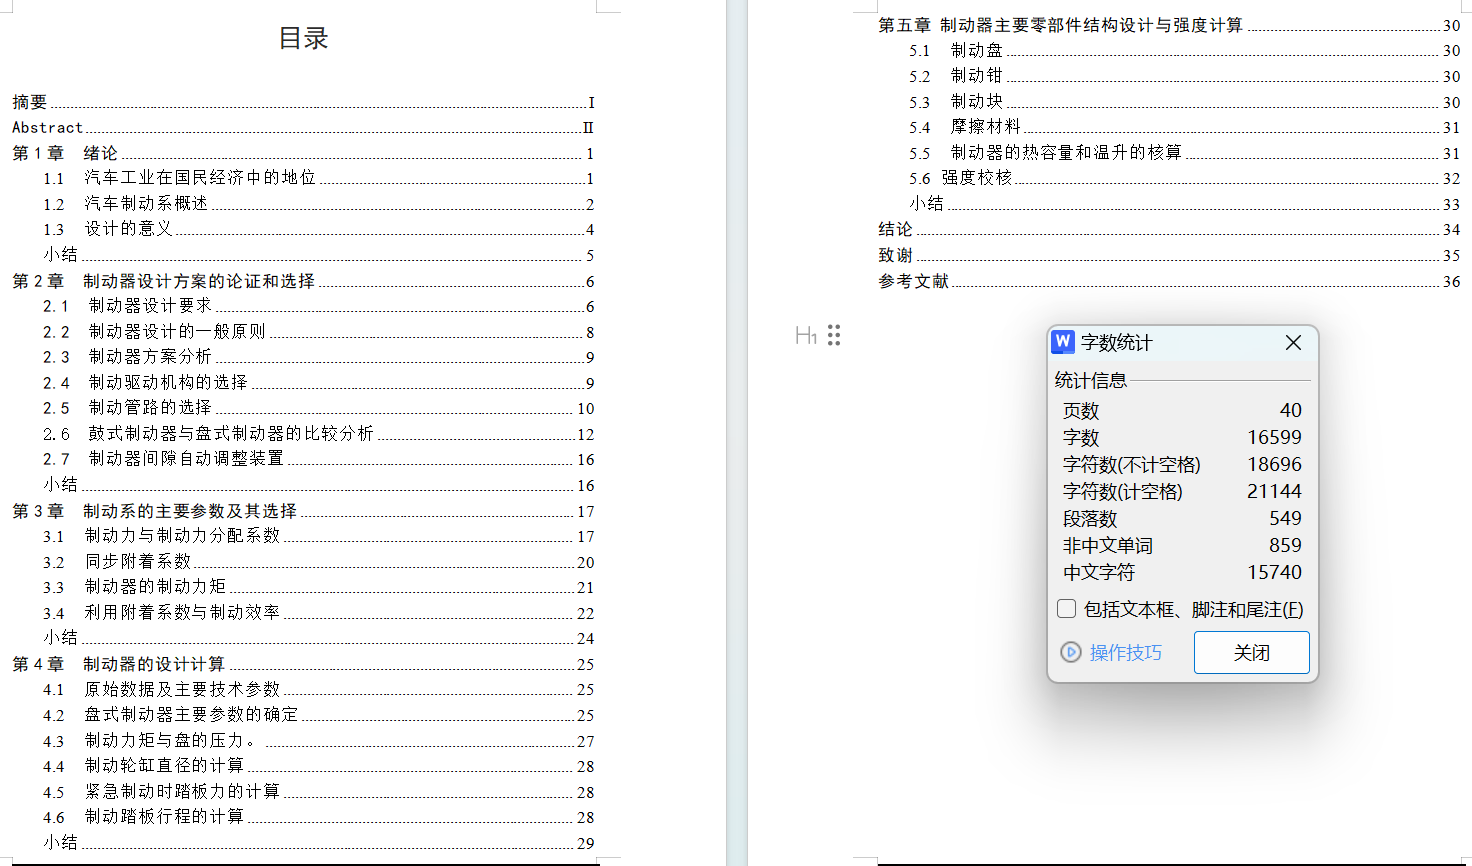Click the 小结 entry on page 16
The width and height of the screenshot is (1472, 866).
319,485
